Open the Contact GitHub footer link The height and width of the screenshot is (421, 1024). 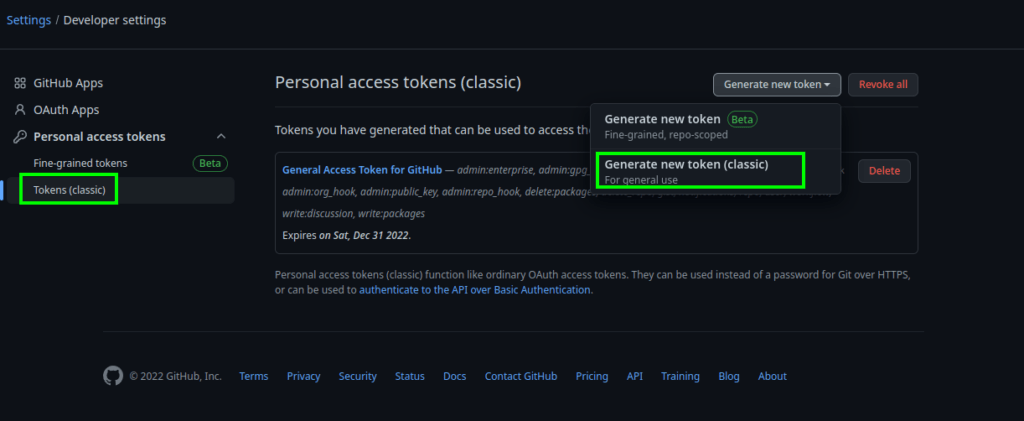point(520,376)
